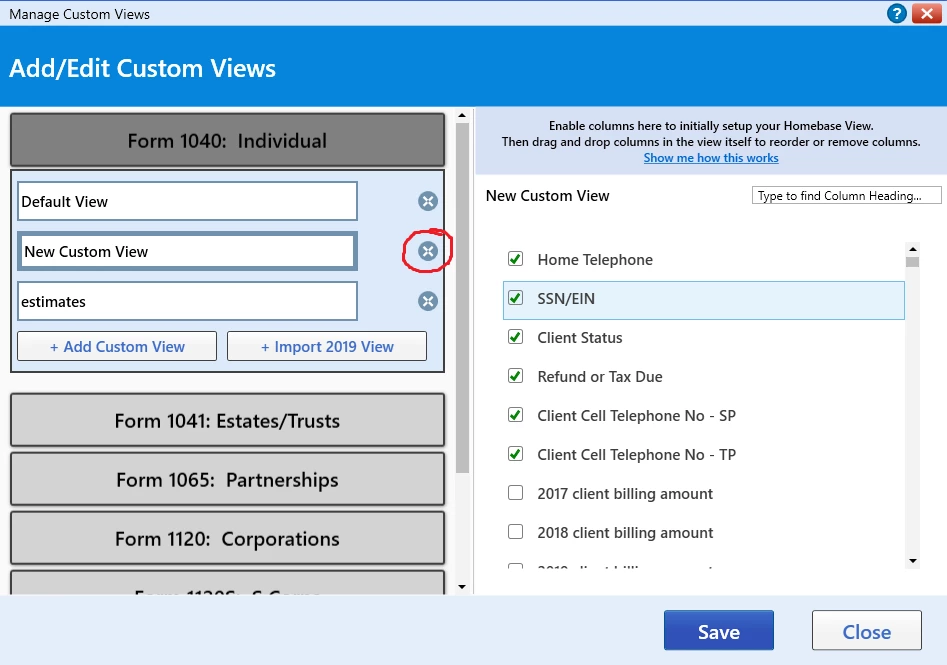Click the column list scroll up arrow
947x665 pixels.
(x=913, y=249)
